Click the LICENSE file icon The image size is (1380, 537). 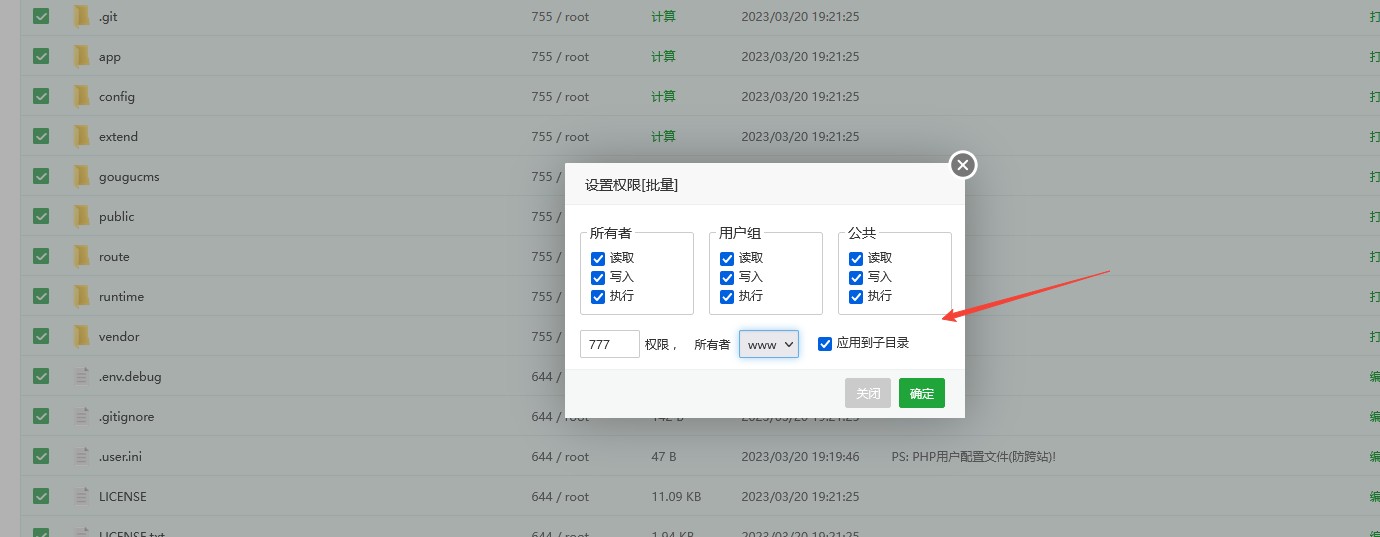(82, 497)
